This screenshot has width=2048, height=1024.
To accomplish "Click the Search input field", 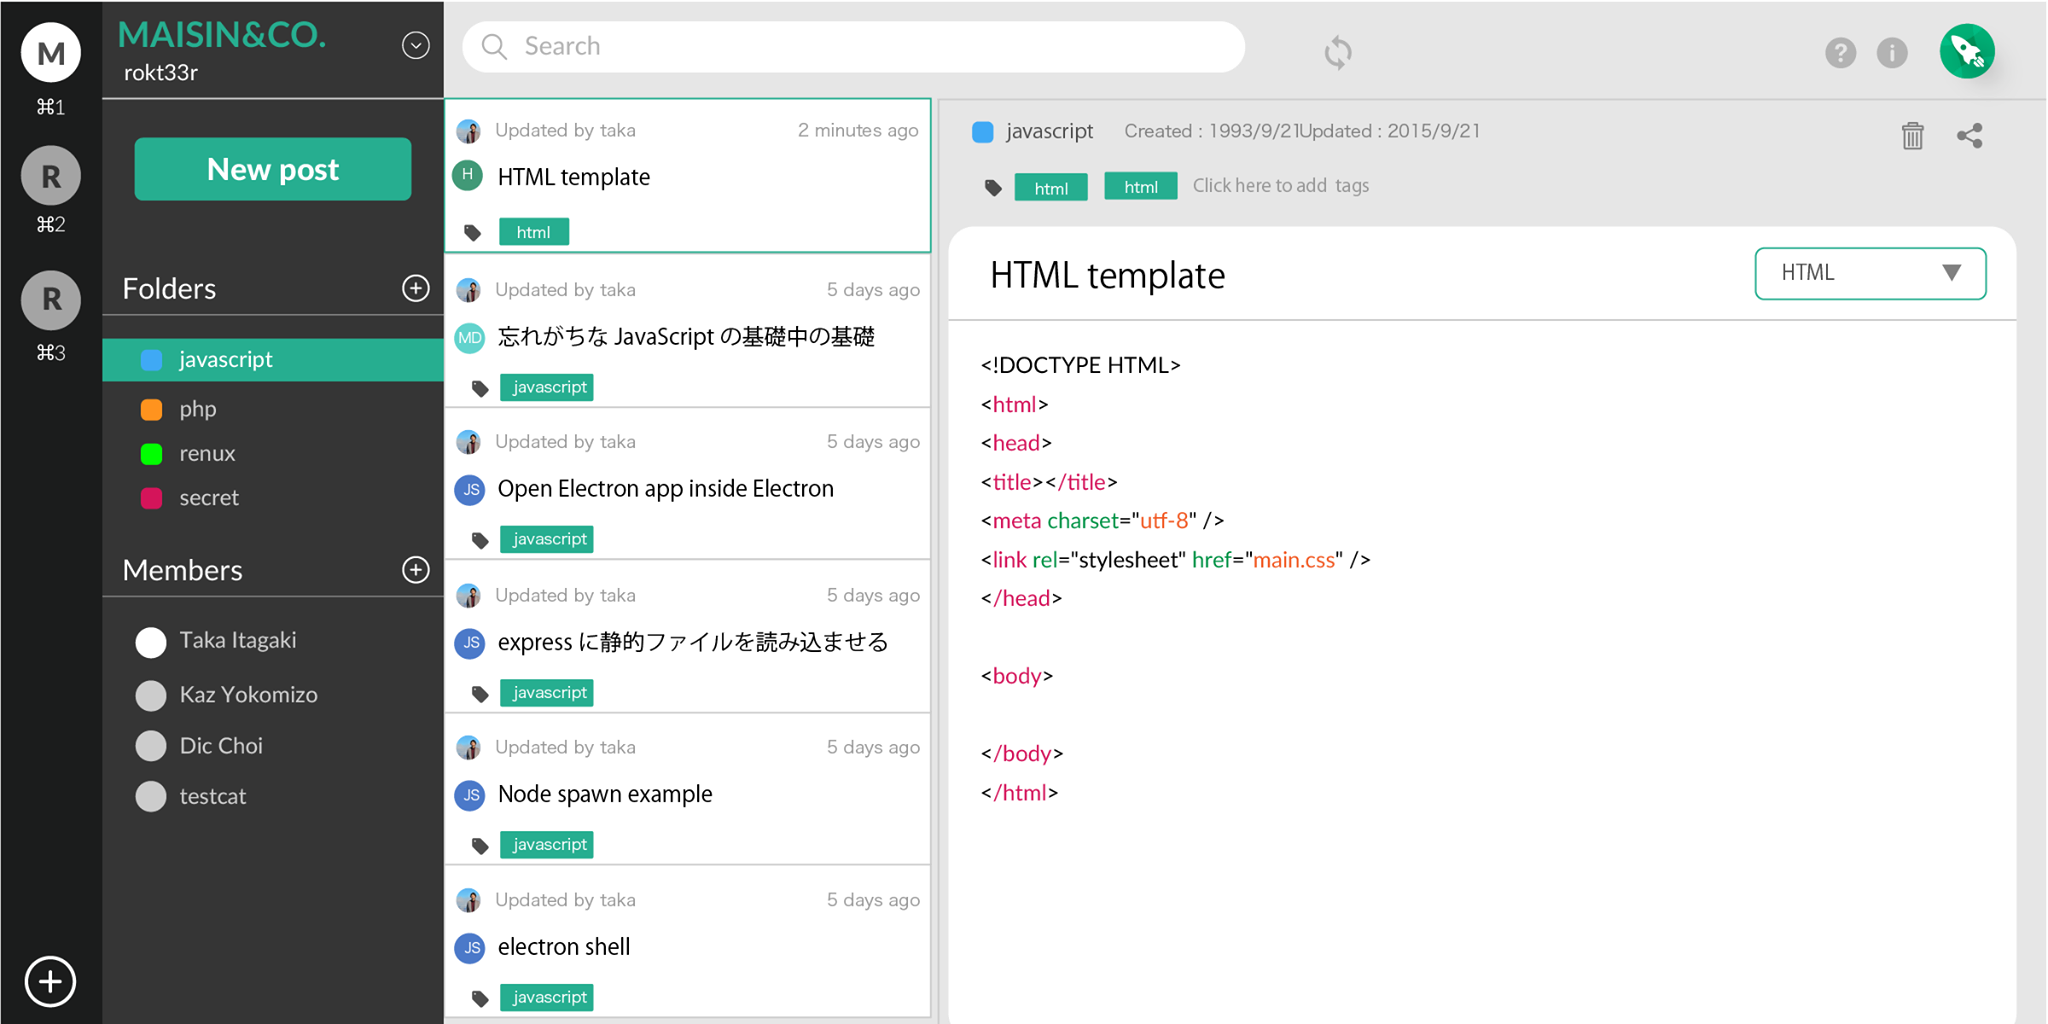I will [853, 47].
